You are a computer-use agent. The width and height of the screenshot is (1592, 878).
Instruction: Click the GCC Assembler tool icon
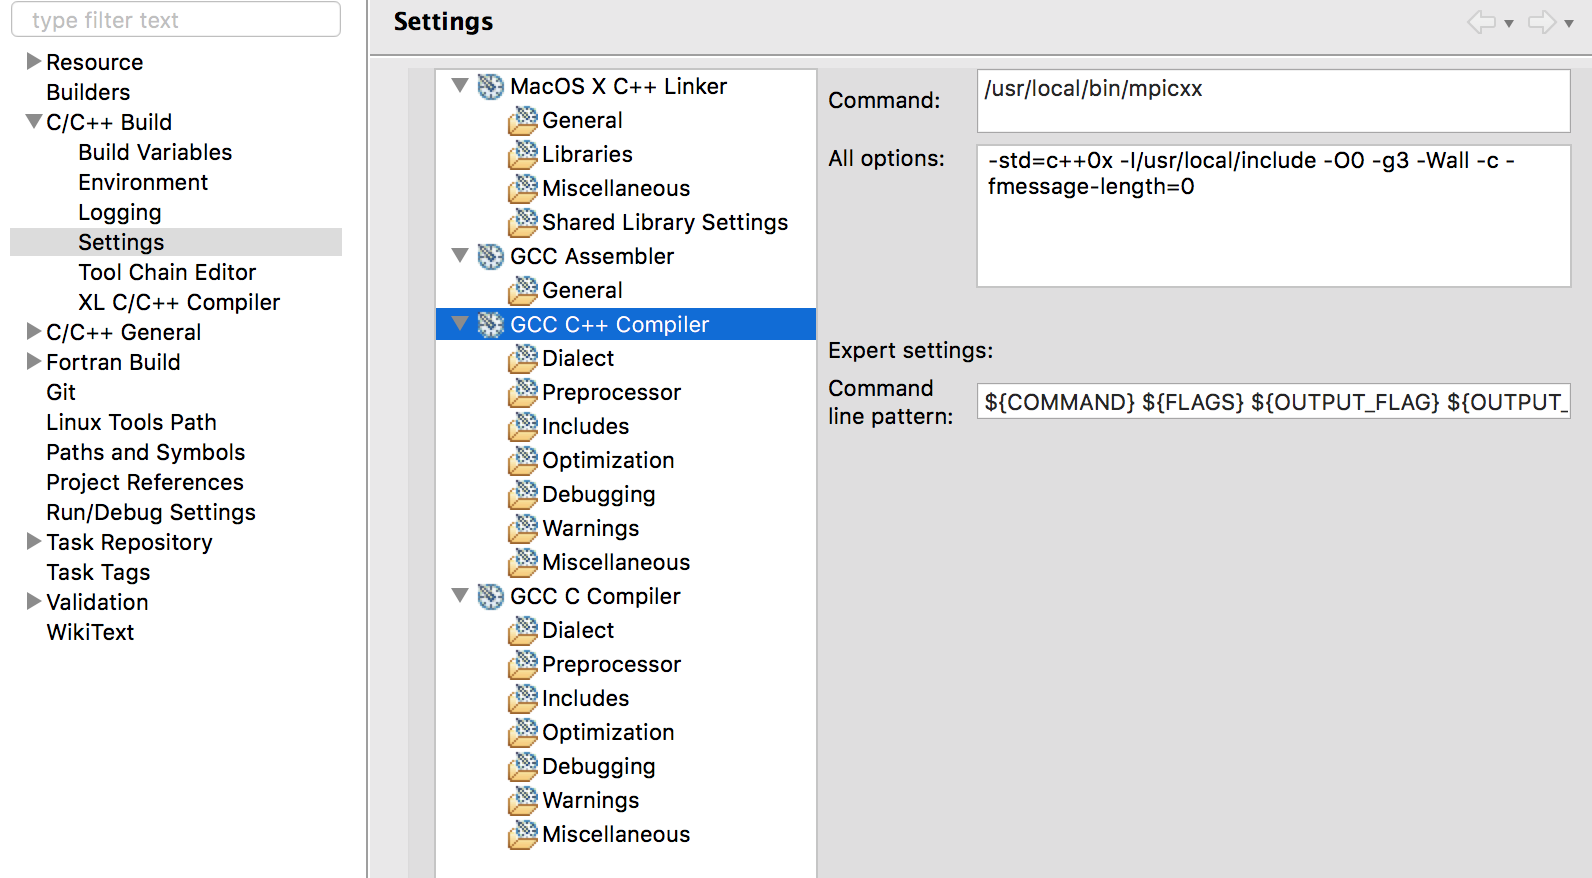point(490,257)
